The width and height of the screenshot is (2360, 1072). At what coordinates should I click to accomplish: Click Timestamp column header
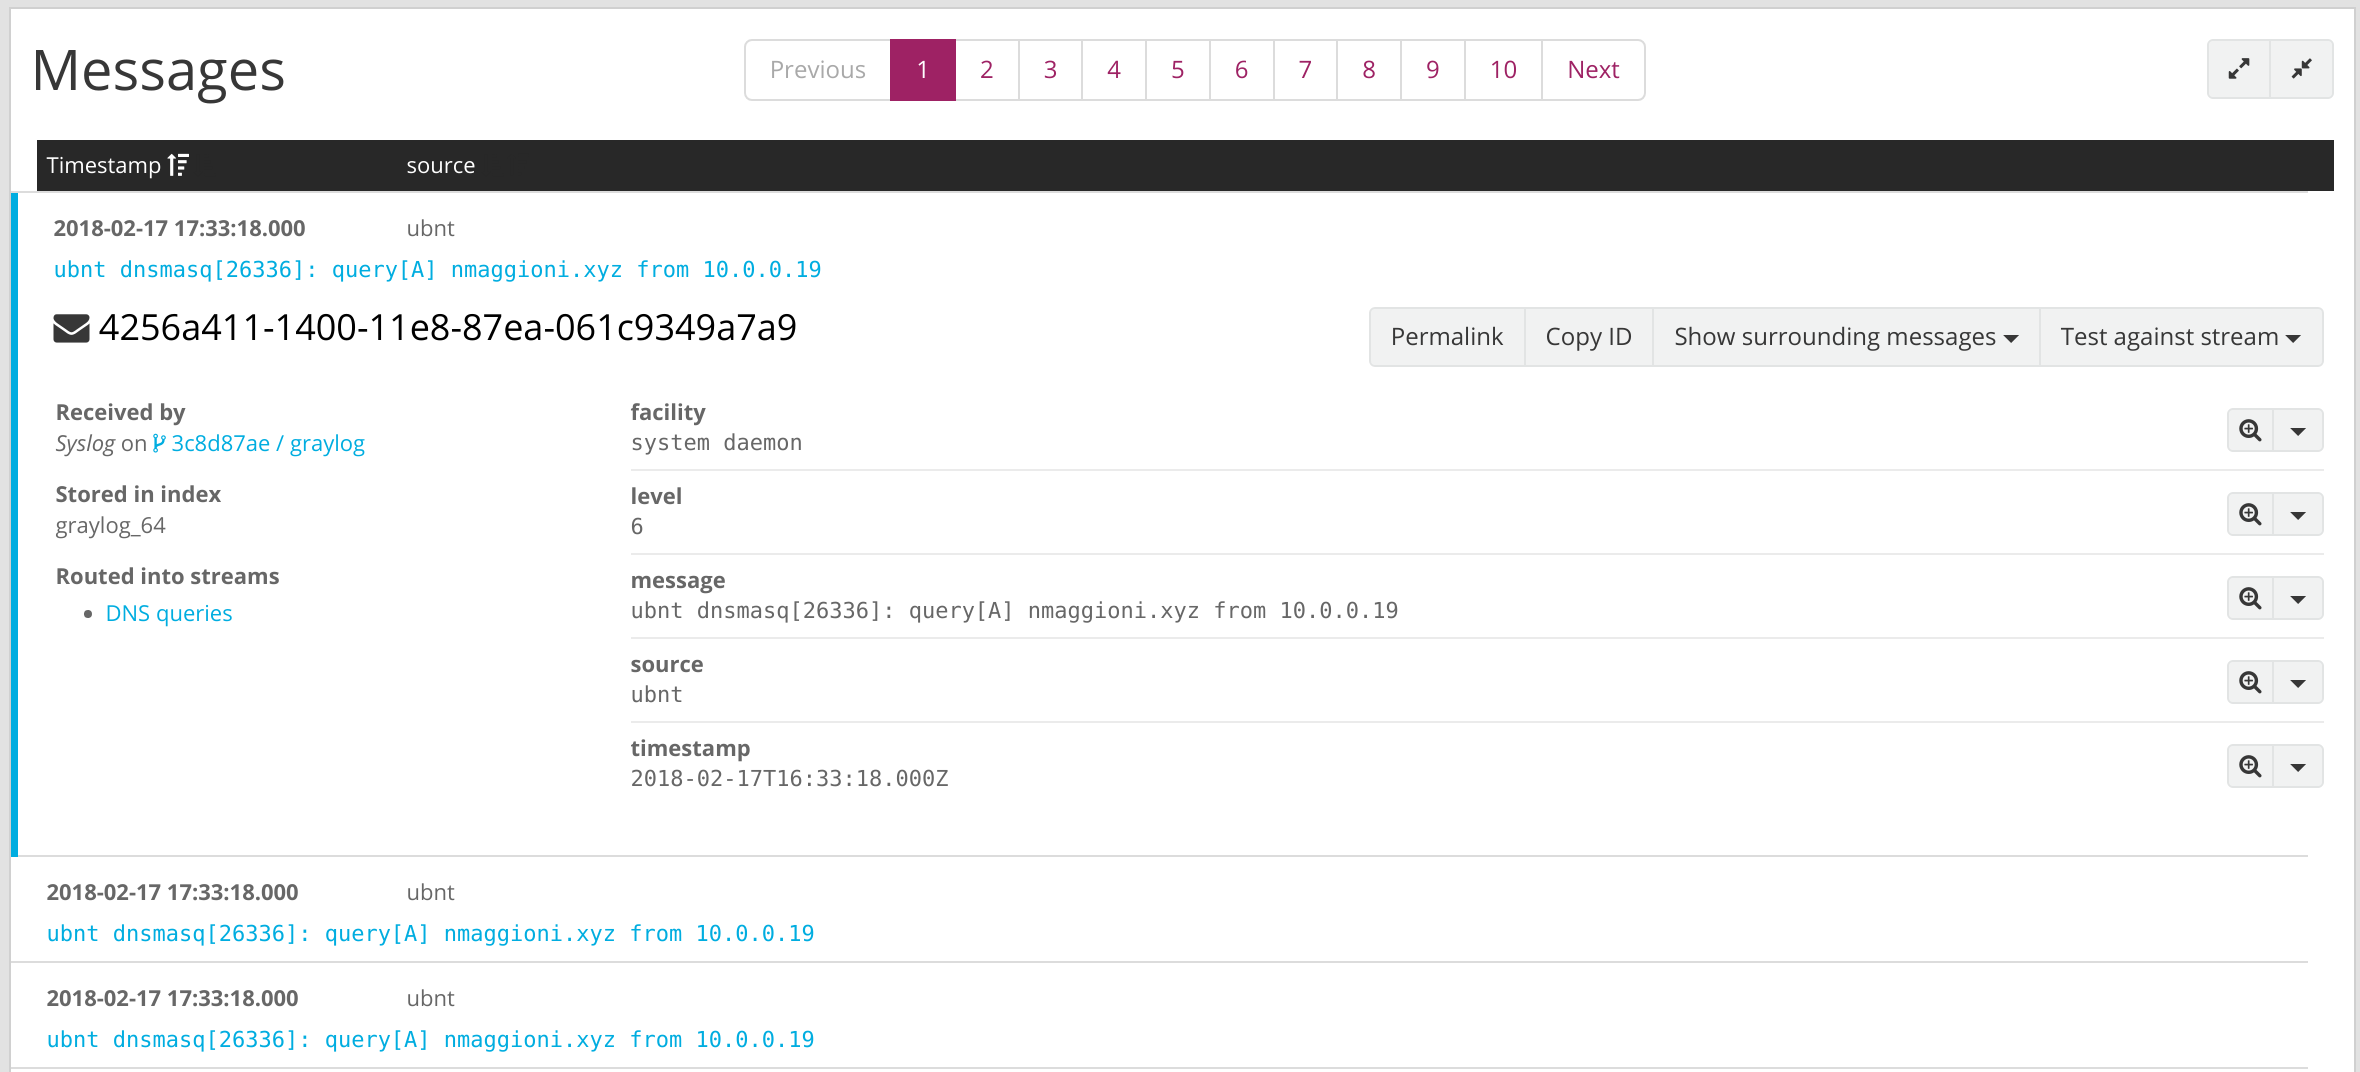tap(104, 165)
